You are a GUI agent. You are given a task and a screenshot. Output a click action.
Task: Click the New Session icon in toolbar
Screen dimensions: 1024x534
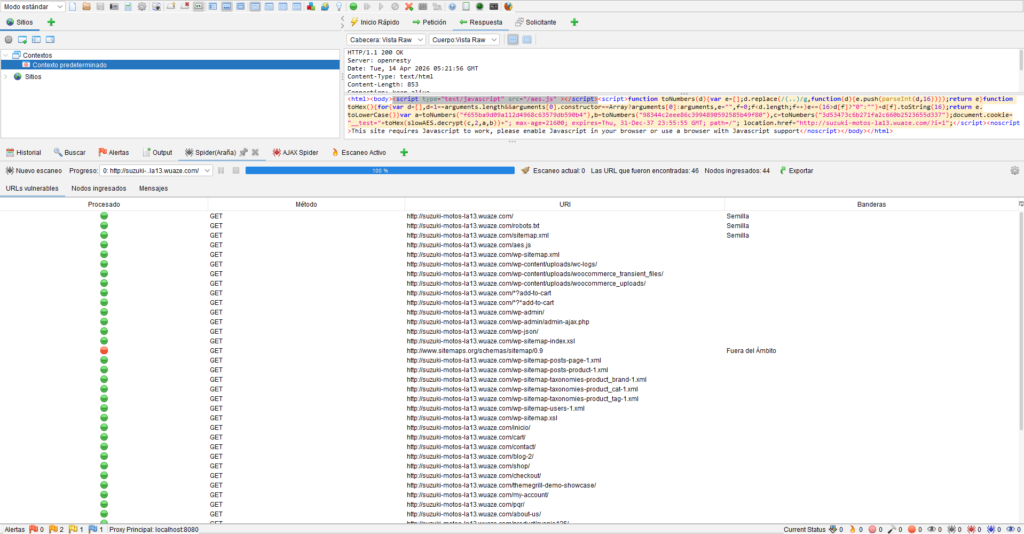(x=72, y=7)
